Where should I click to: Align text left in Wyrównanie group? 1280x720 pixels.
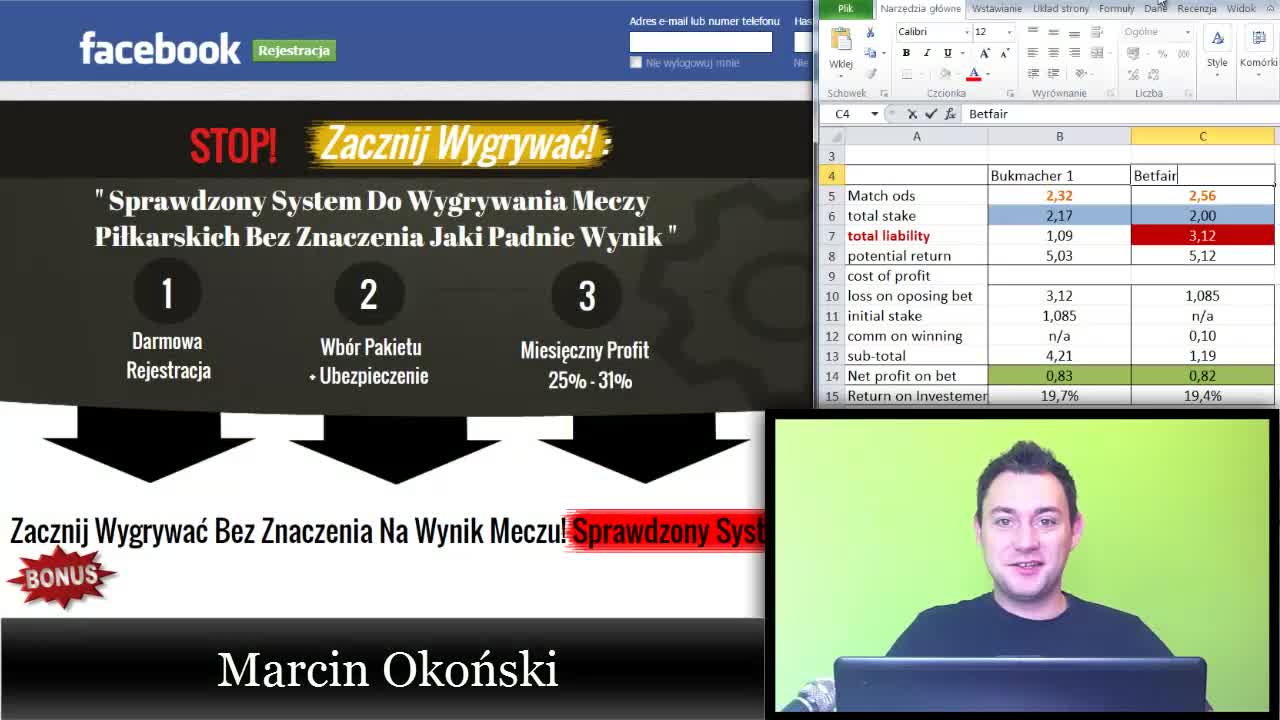tap(1033, 53)
